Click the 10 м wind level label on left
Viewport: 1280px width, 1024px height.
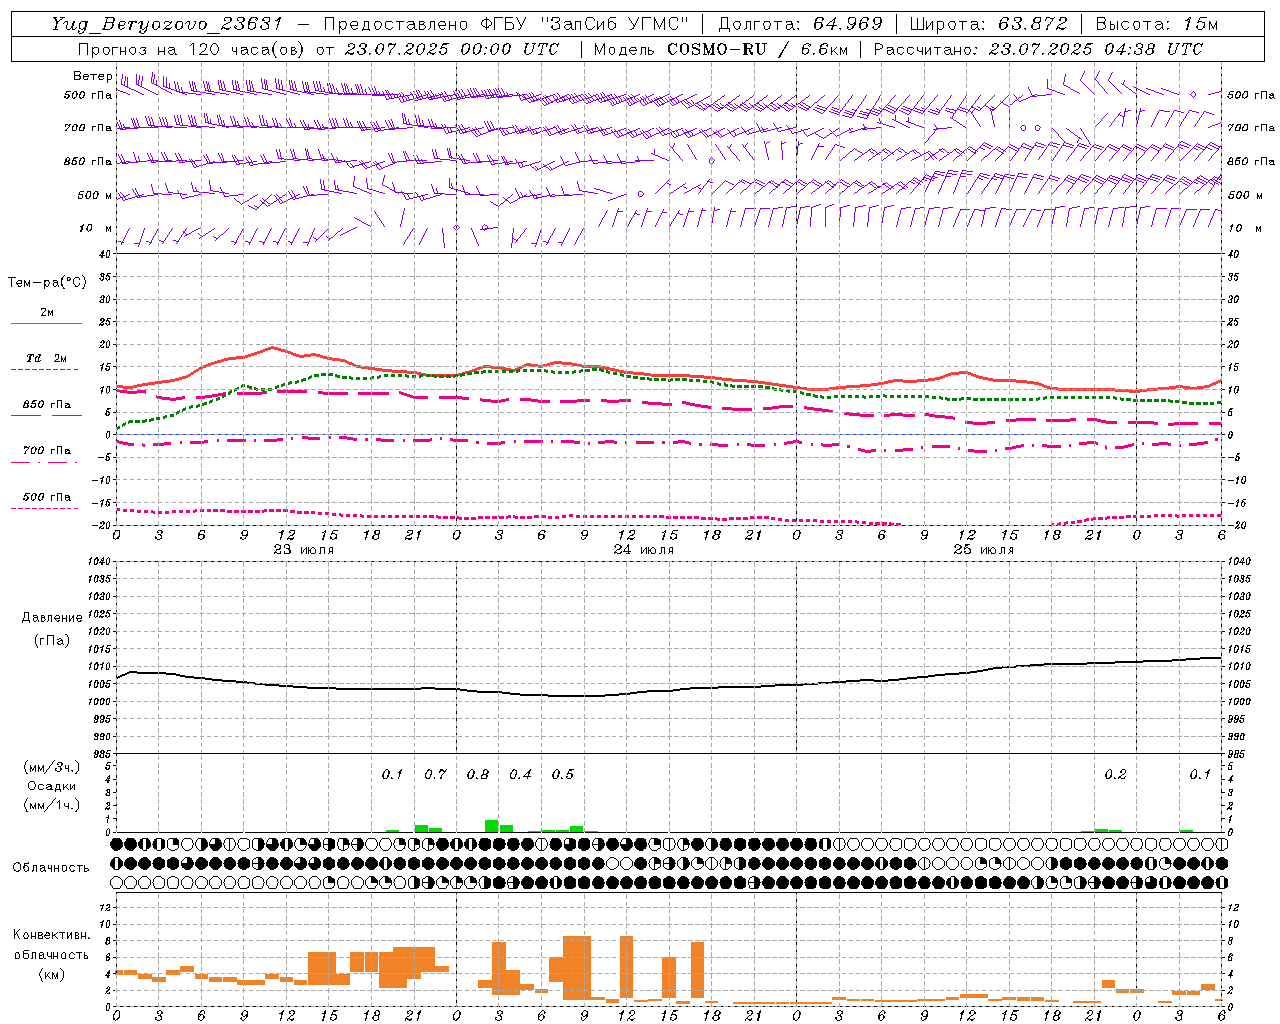96,229
